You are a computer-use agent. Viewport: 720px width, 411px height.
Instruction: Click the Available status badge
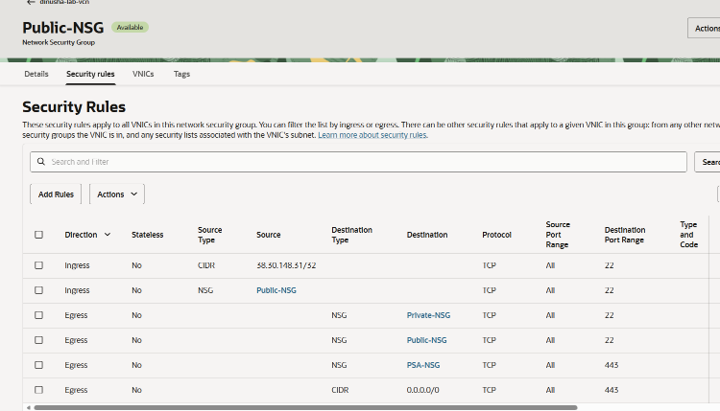click(130, 28)
